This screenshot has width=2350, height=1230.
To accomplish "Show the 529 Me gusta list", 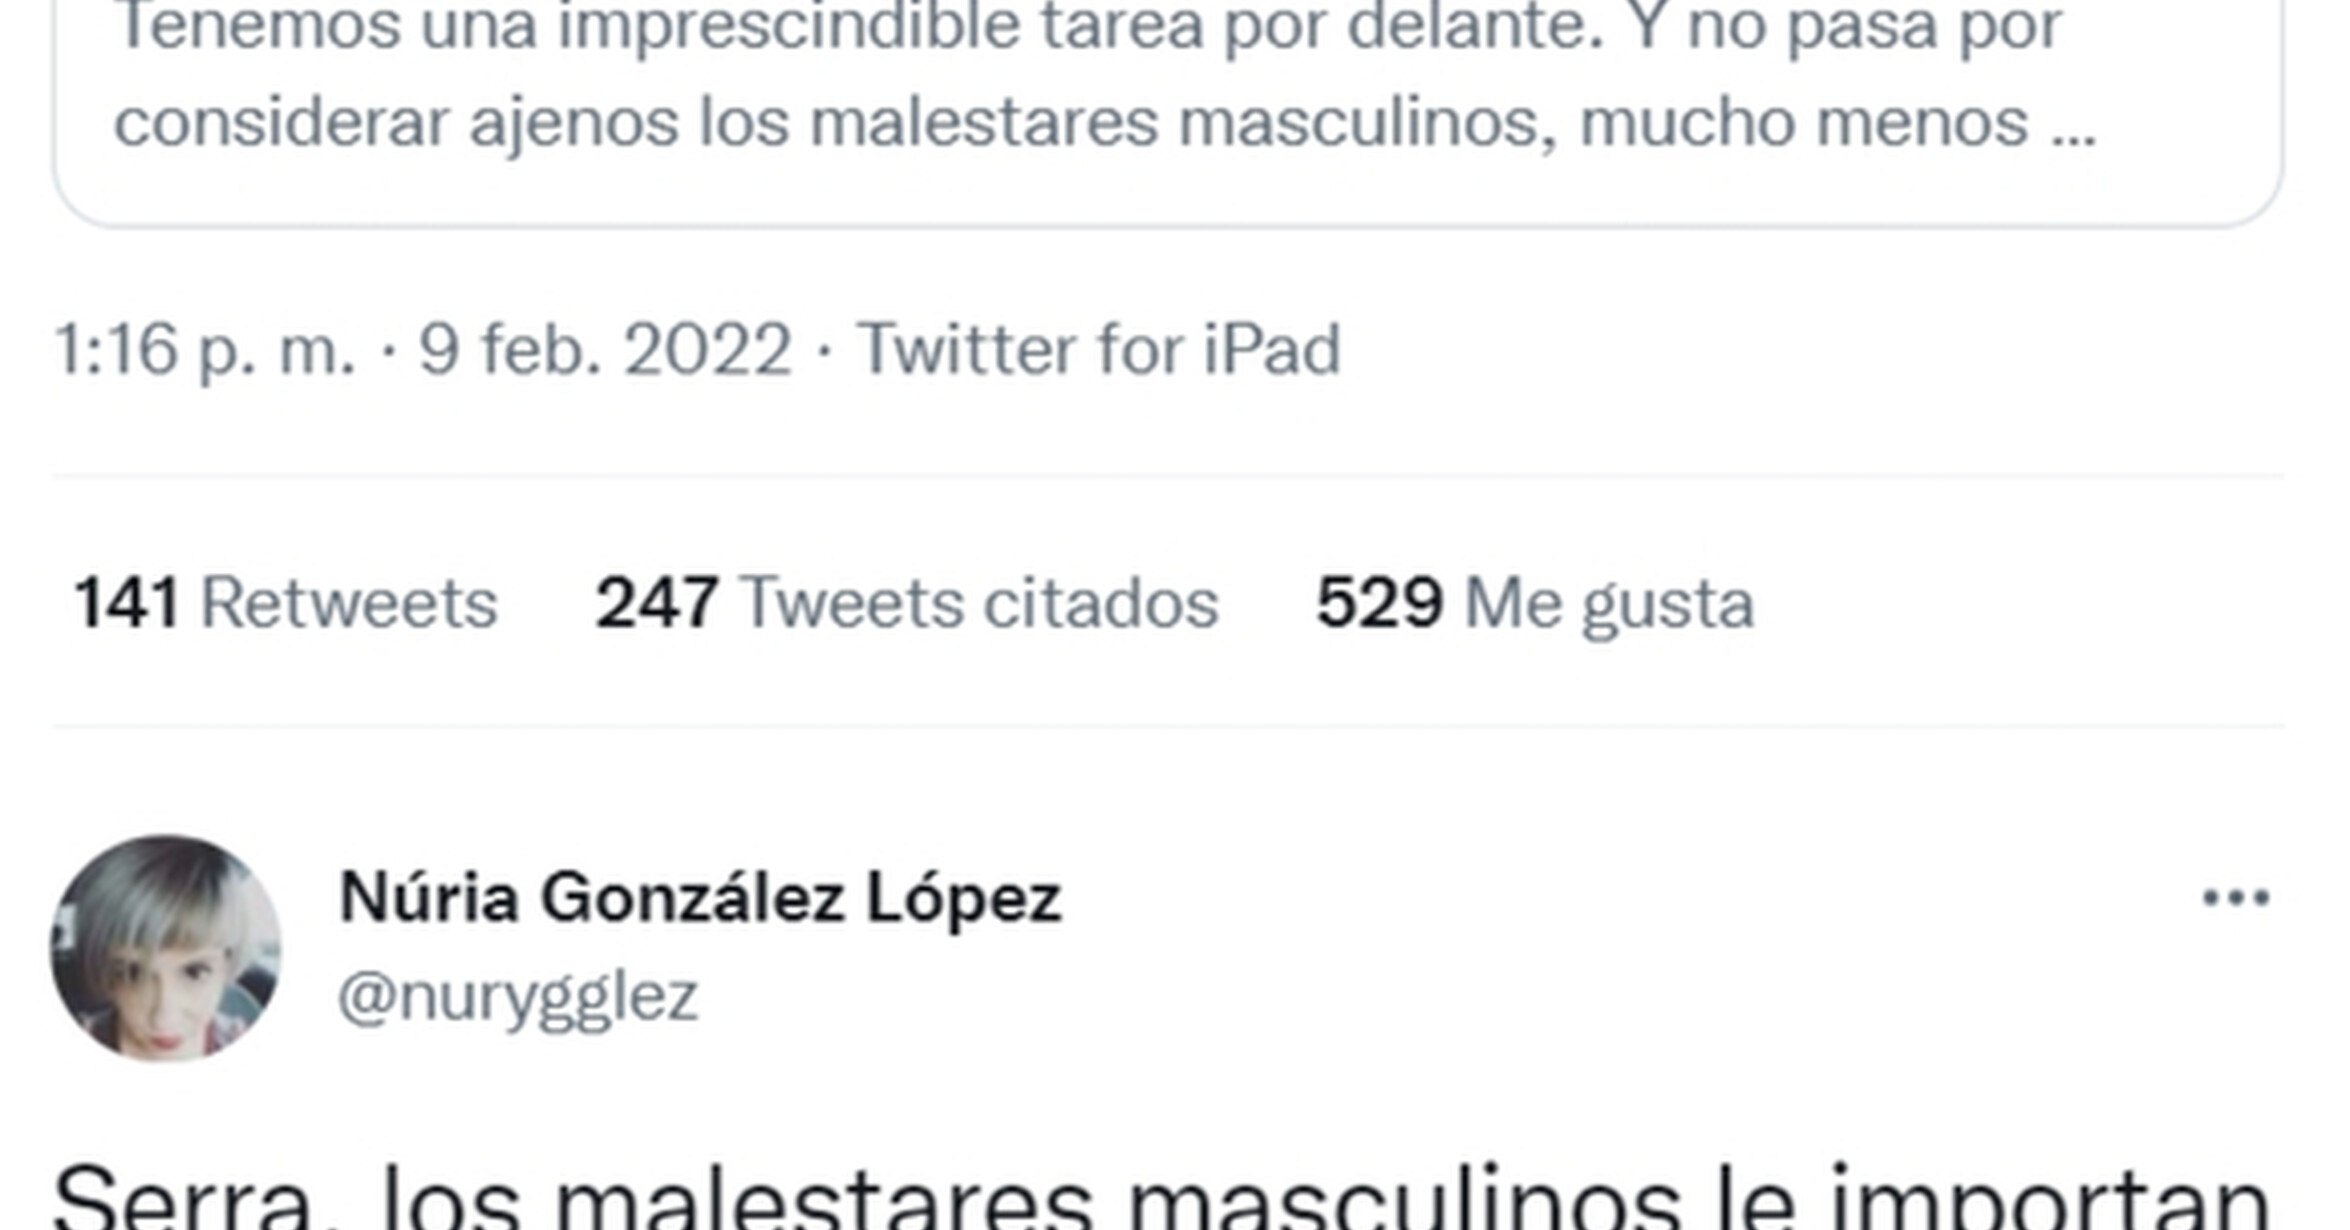I will pyautogui.click(x=1535, y=603).
